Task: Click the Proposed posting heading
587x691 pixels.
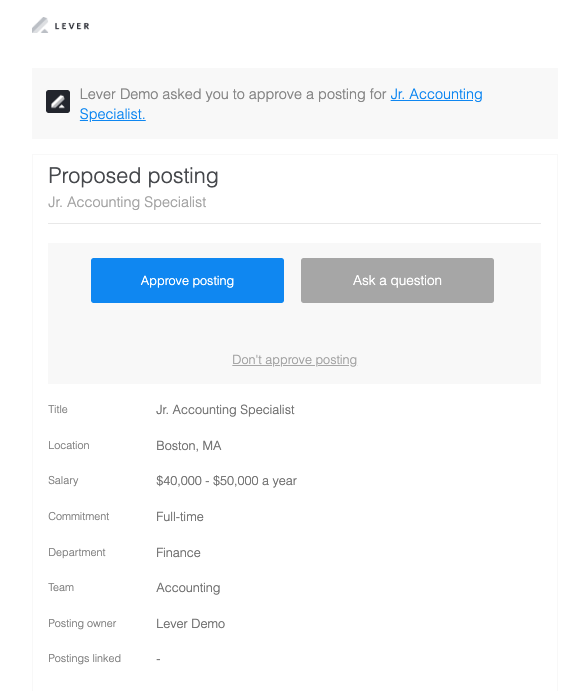Action: [x=133, y=176]
